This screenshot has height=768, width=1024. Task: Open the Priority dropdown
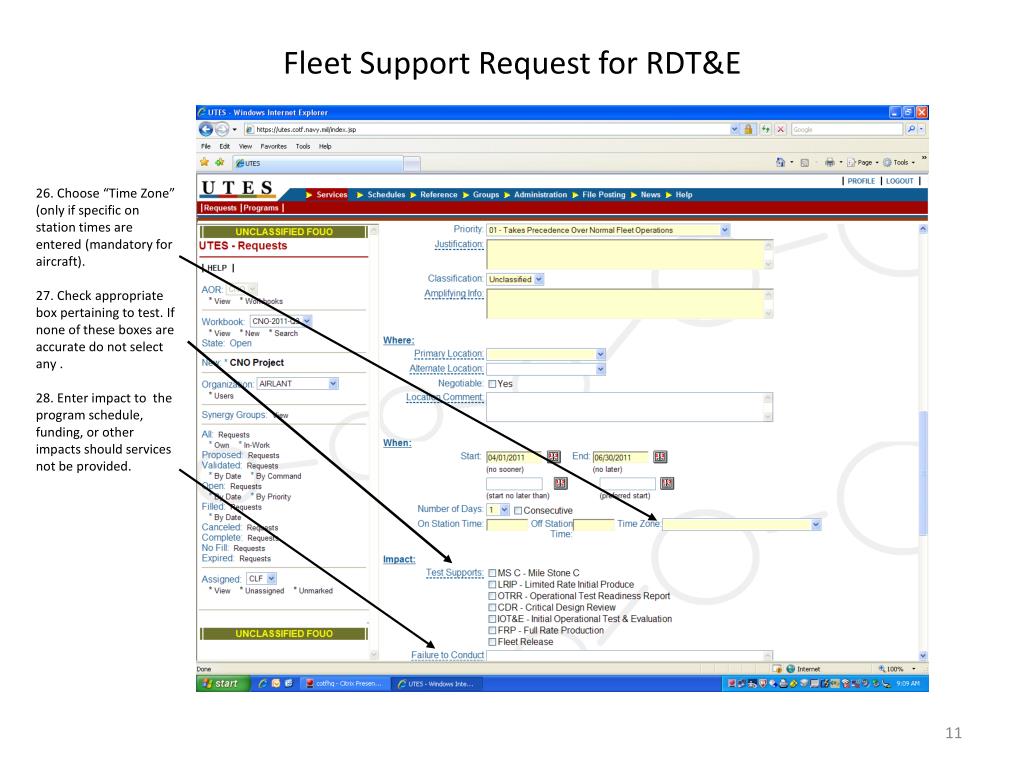click(724, 230)
